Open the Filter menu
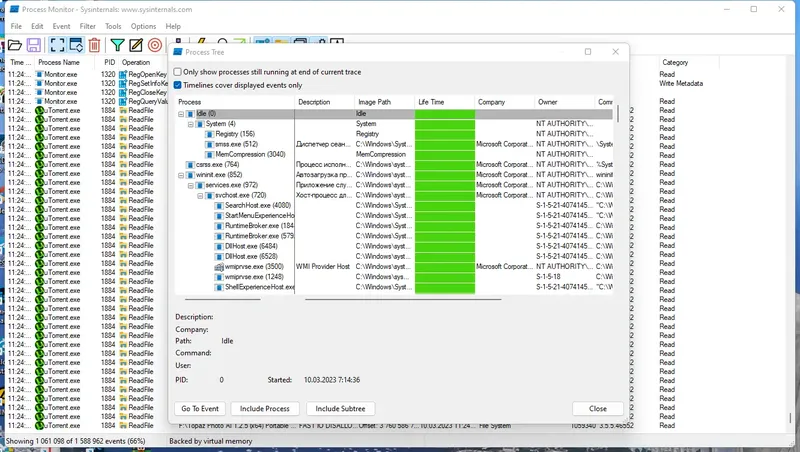Screen dimensions: 800x452 [x=88, y=27]
